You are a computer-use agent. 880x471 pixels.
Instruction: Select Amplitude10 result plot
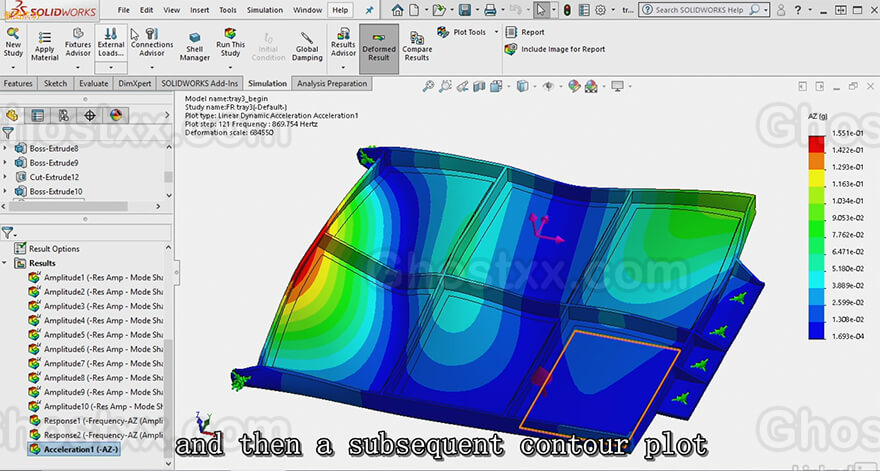pos(96,406)
